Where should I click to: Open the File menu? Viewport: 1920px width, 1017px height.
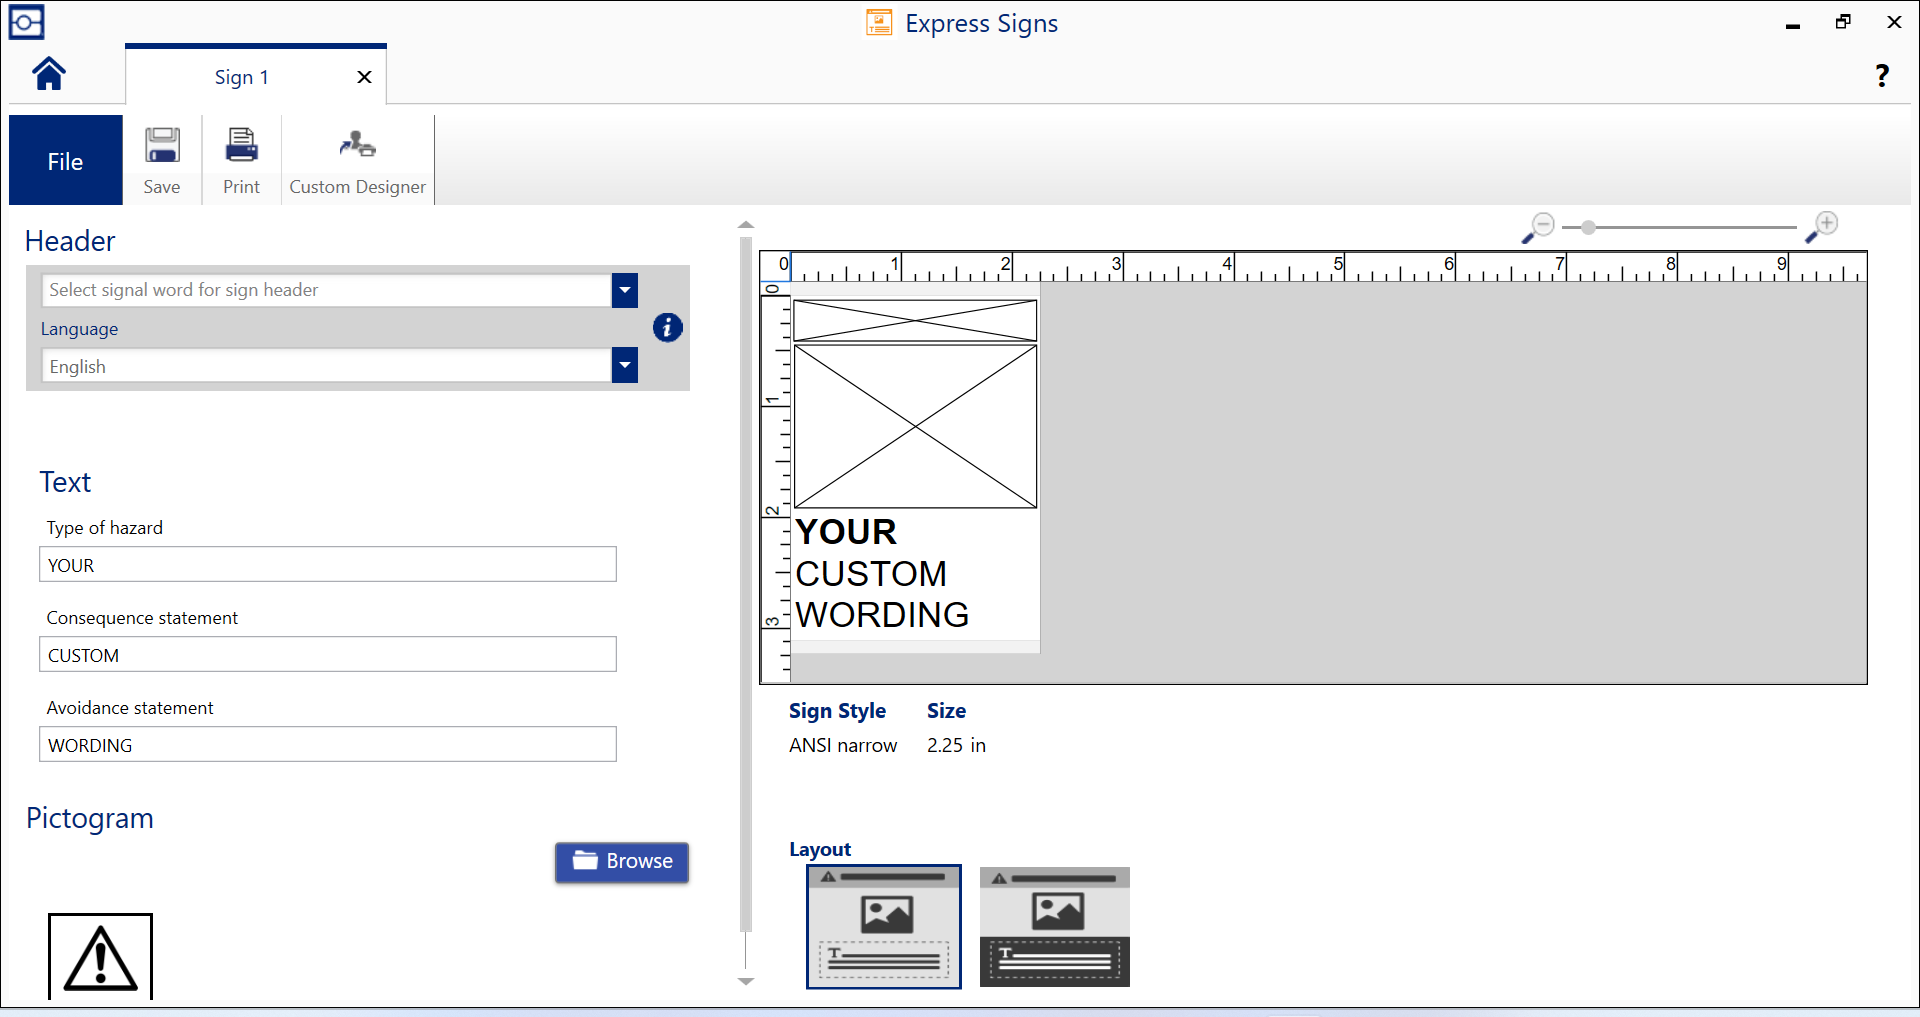point(66,161)
